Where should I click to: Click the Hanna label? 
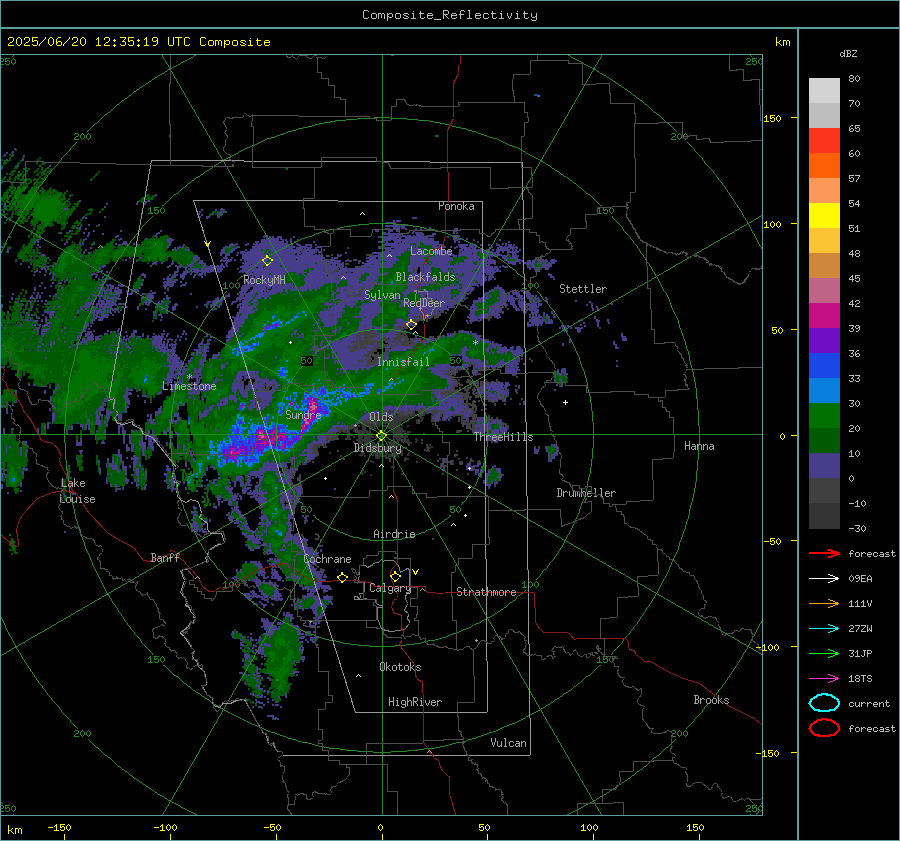699,446
